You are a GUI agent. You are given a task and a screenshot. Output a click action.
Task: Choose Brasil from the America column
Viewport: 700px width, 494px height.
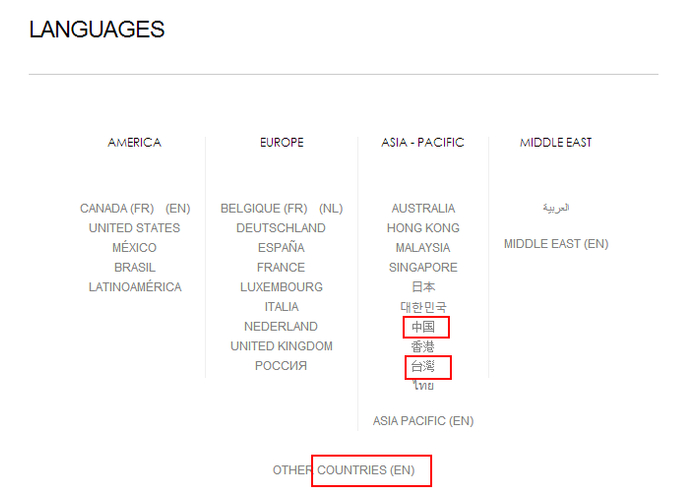[134, 267]
